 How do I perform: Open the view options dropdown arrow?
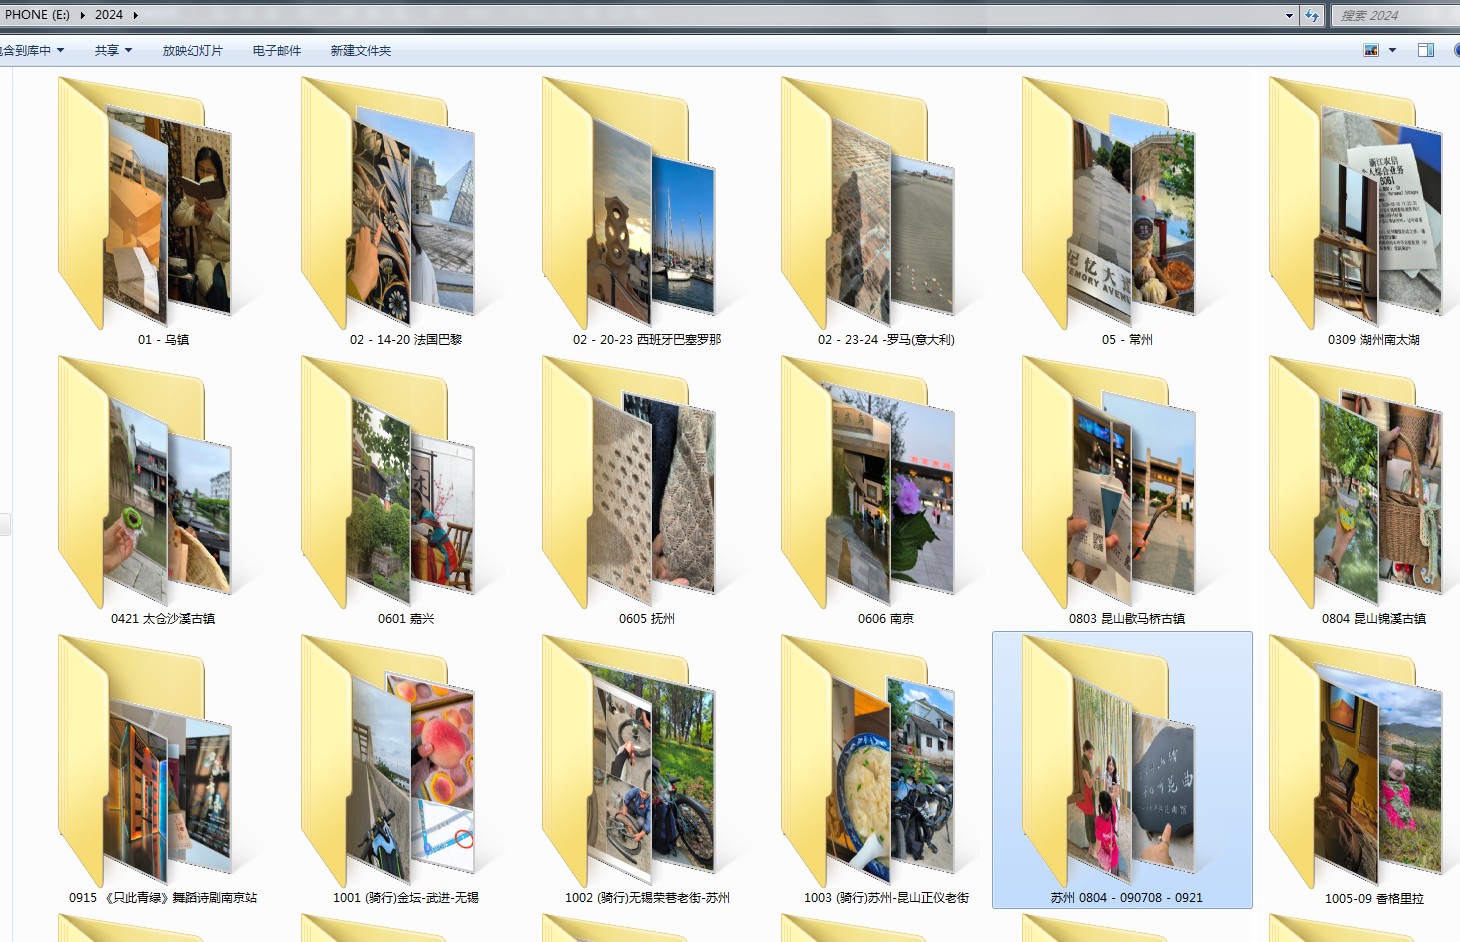tap(1392, 50)
